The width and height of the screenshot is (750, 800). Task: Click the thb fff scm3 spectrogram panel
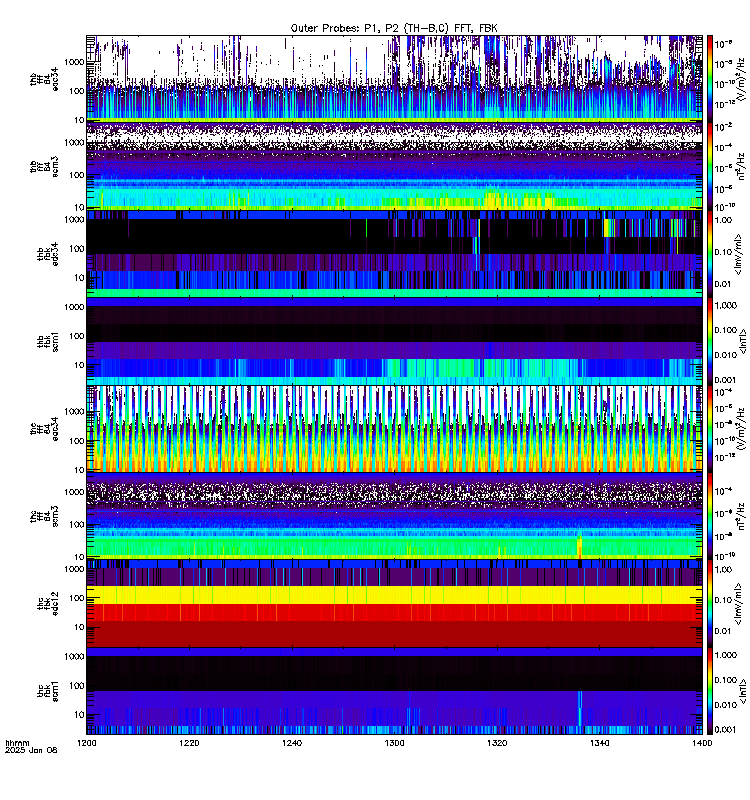[x=394, y=166]
